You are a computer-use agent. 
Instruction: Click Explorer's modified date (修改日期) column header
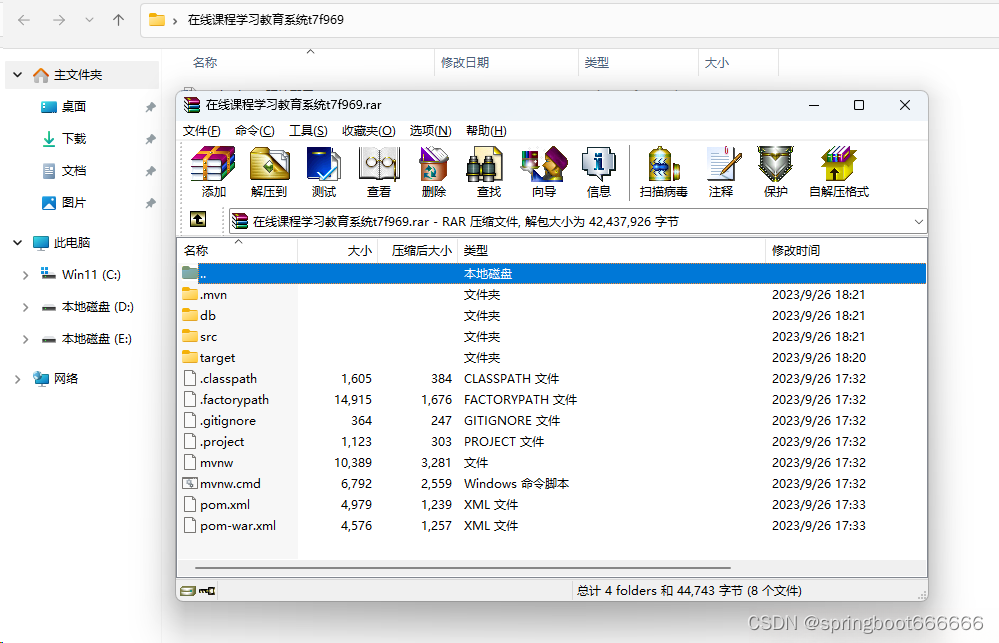pos(506,62)
